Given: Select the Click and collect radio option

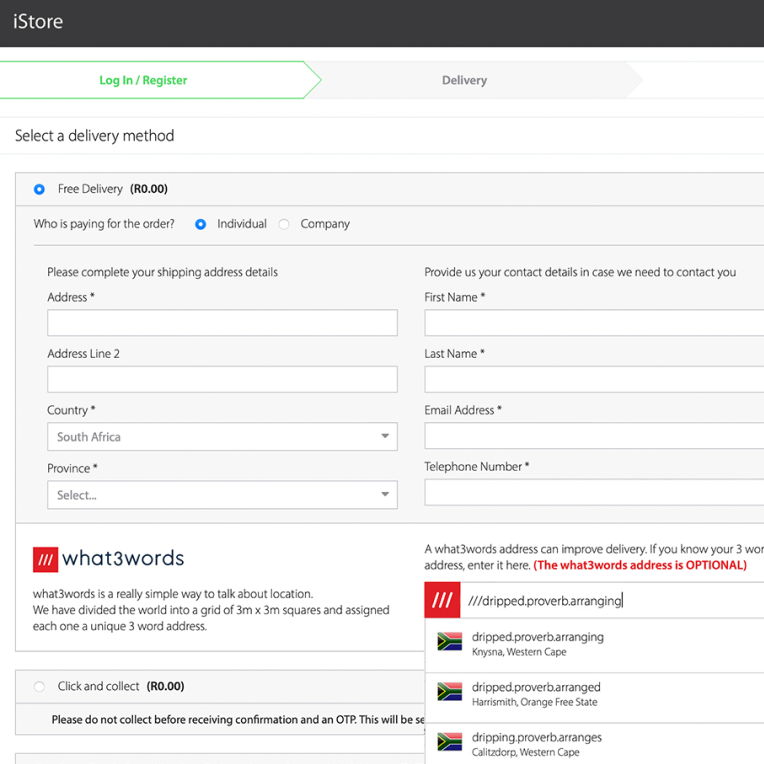Looking at the screenshot, I should [39, 687].
